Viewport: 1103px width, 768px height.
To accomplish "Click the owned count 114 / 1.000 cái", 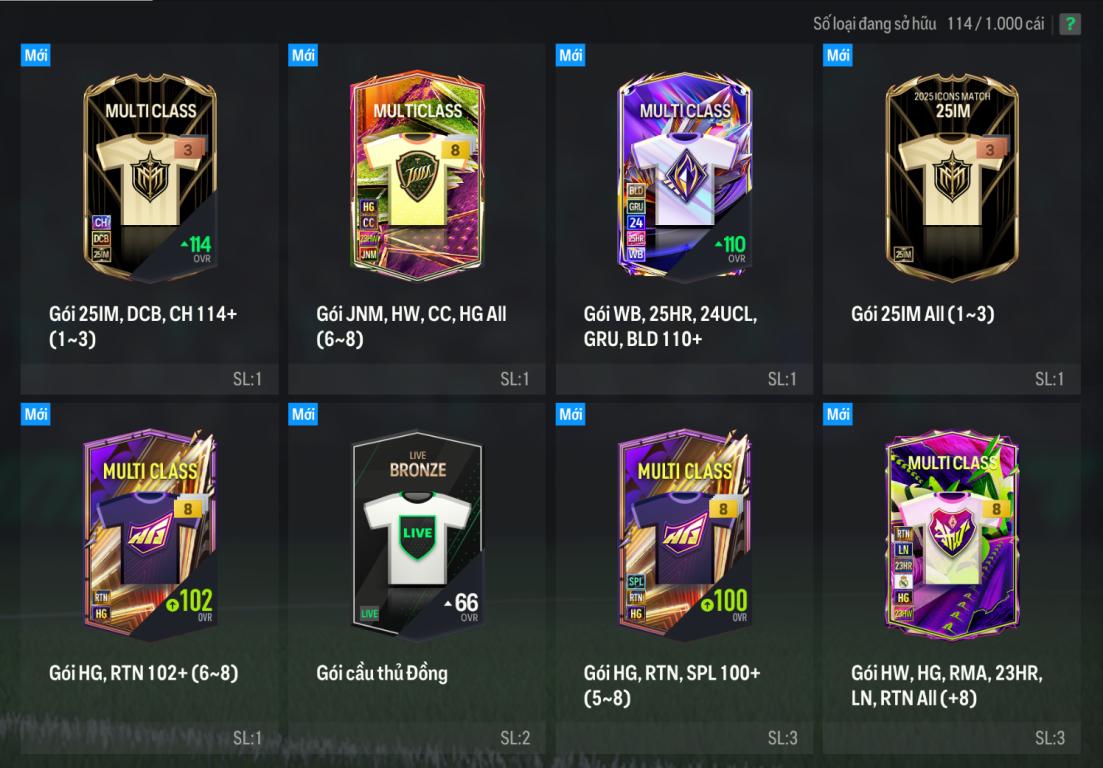I will 995,24.
